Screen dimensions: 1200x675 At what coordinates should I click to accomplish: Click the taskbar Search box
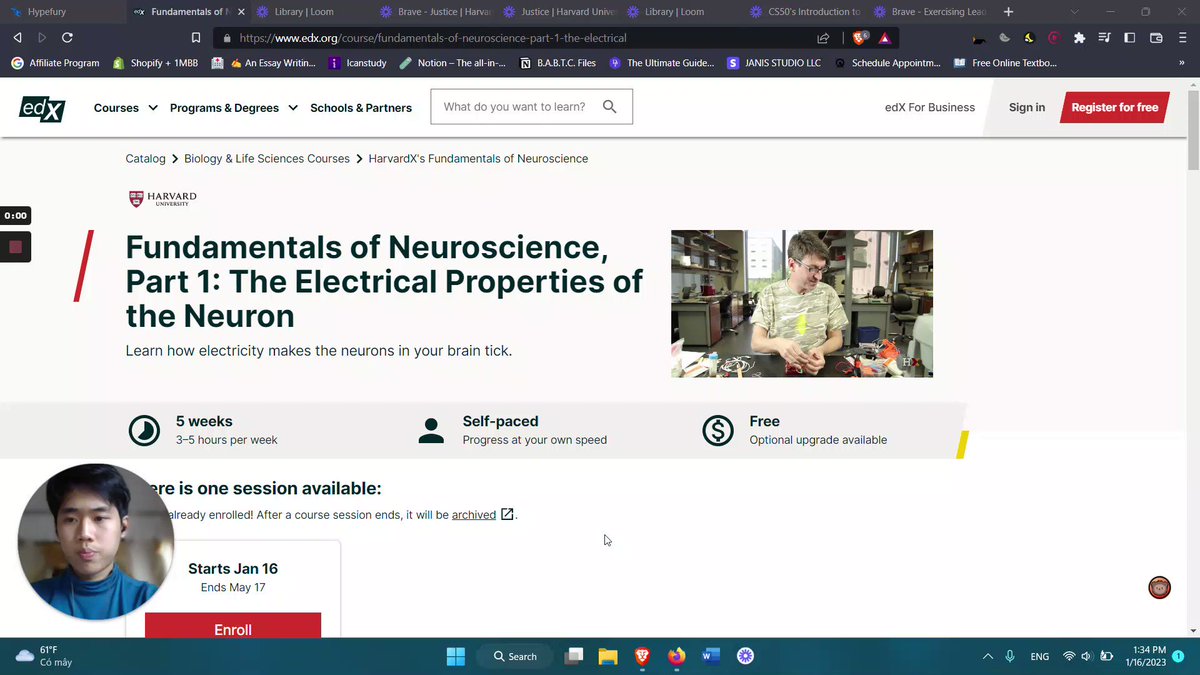click(516, 656)
